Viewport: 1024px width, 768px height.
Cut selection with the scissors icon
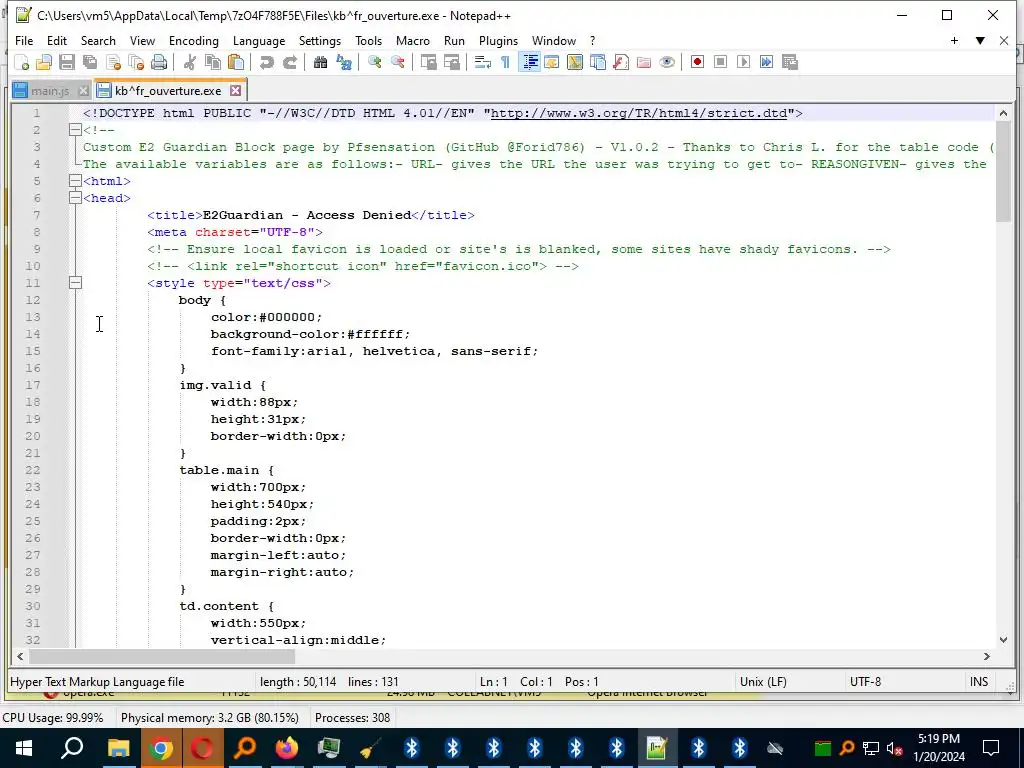click(190, 62)
